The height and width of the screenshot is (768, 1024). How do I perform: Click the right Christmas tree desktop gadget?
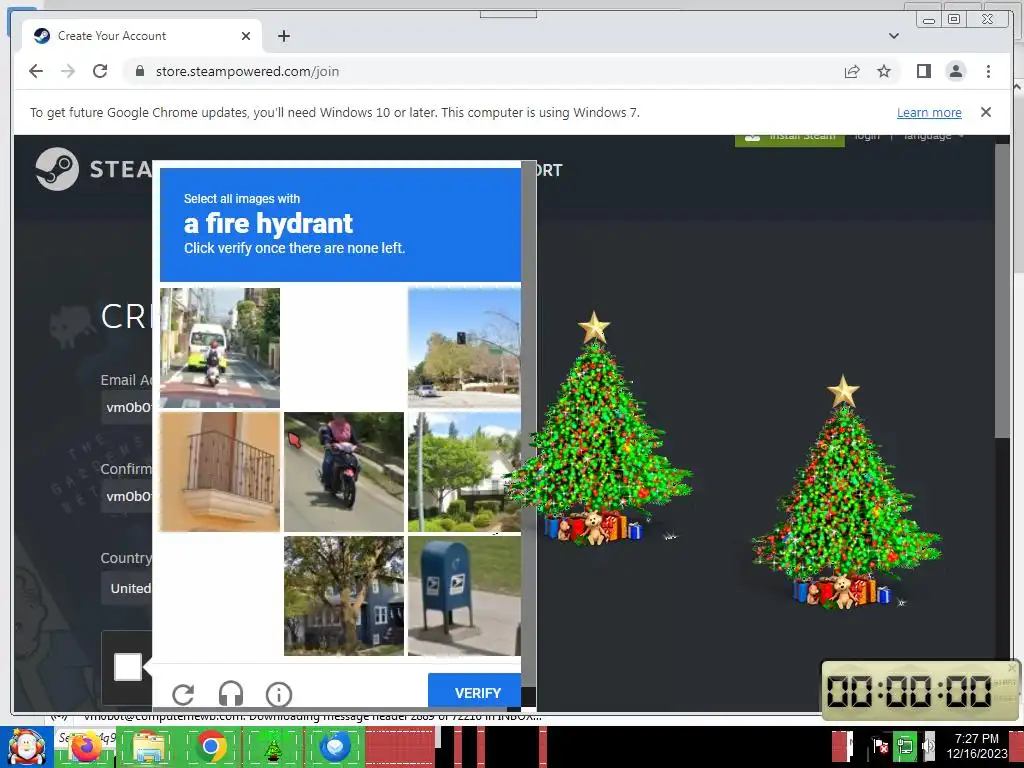tap(845, 492)
